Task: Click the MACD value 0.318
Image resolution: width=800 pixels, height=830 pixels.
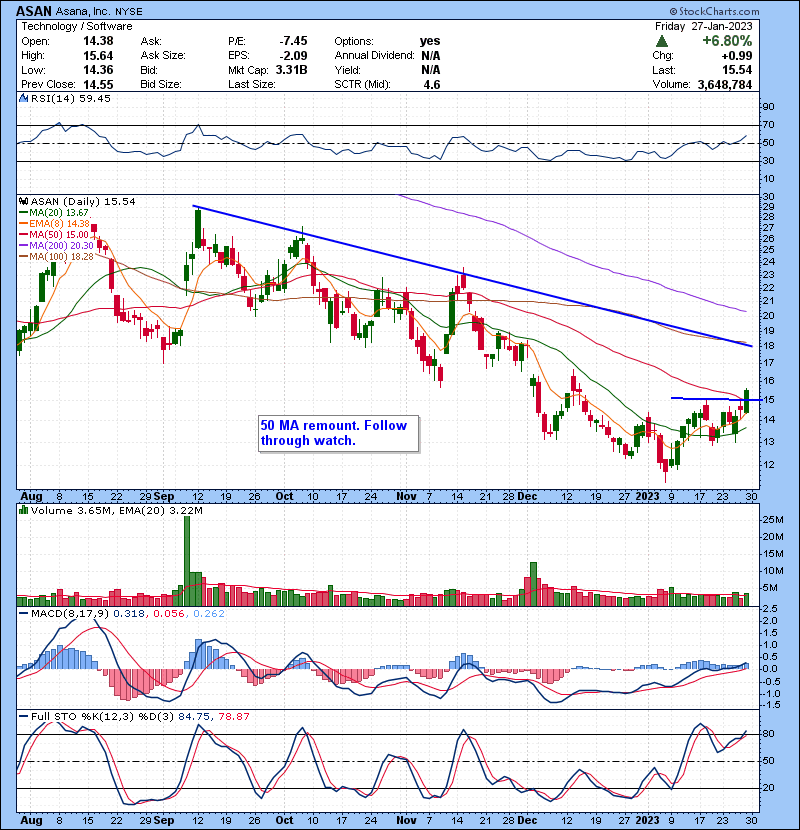Action: 129,613
